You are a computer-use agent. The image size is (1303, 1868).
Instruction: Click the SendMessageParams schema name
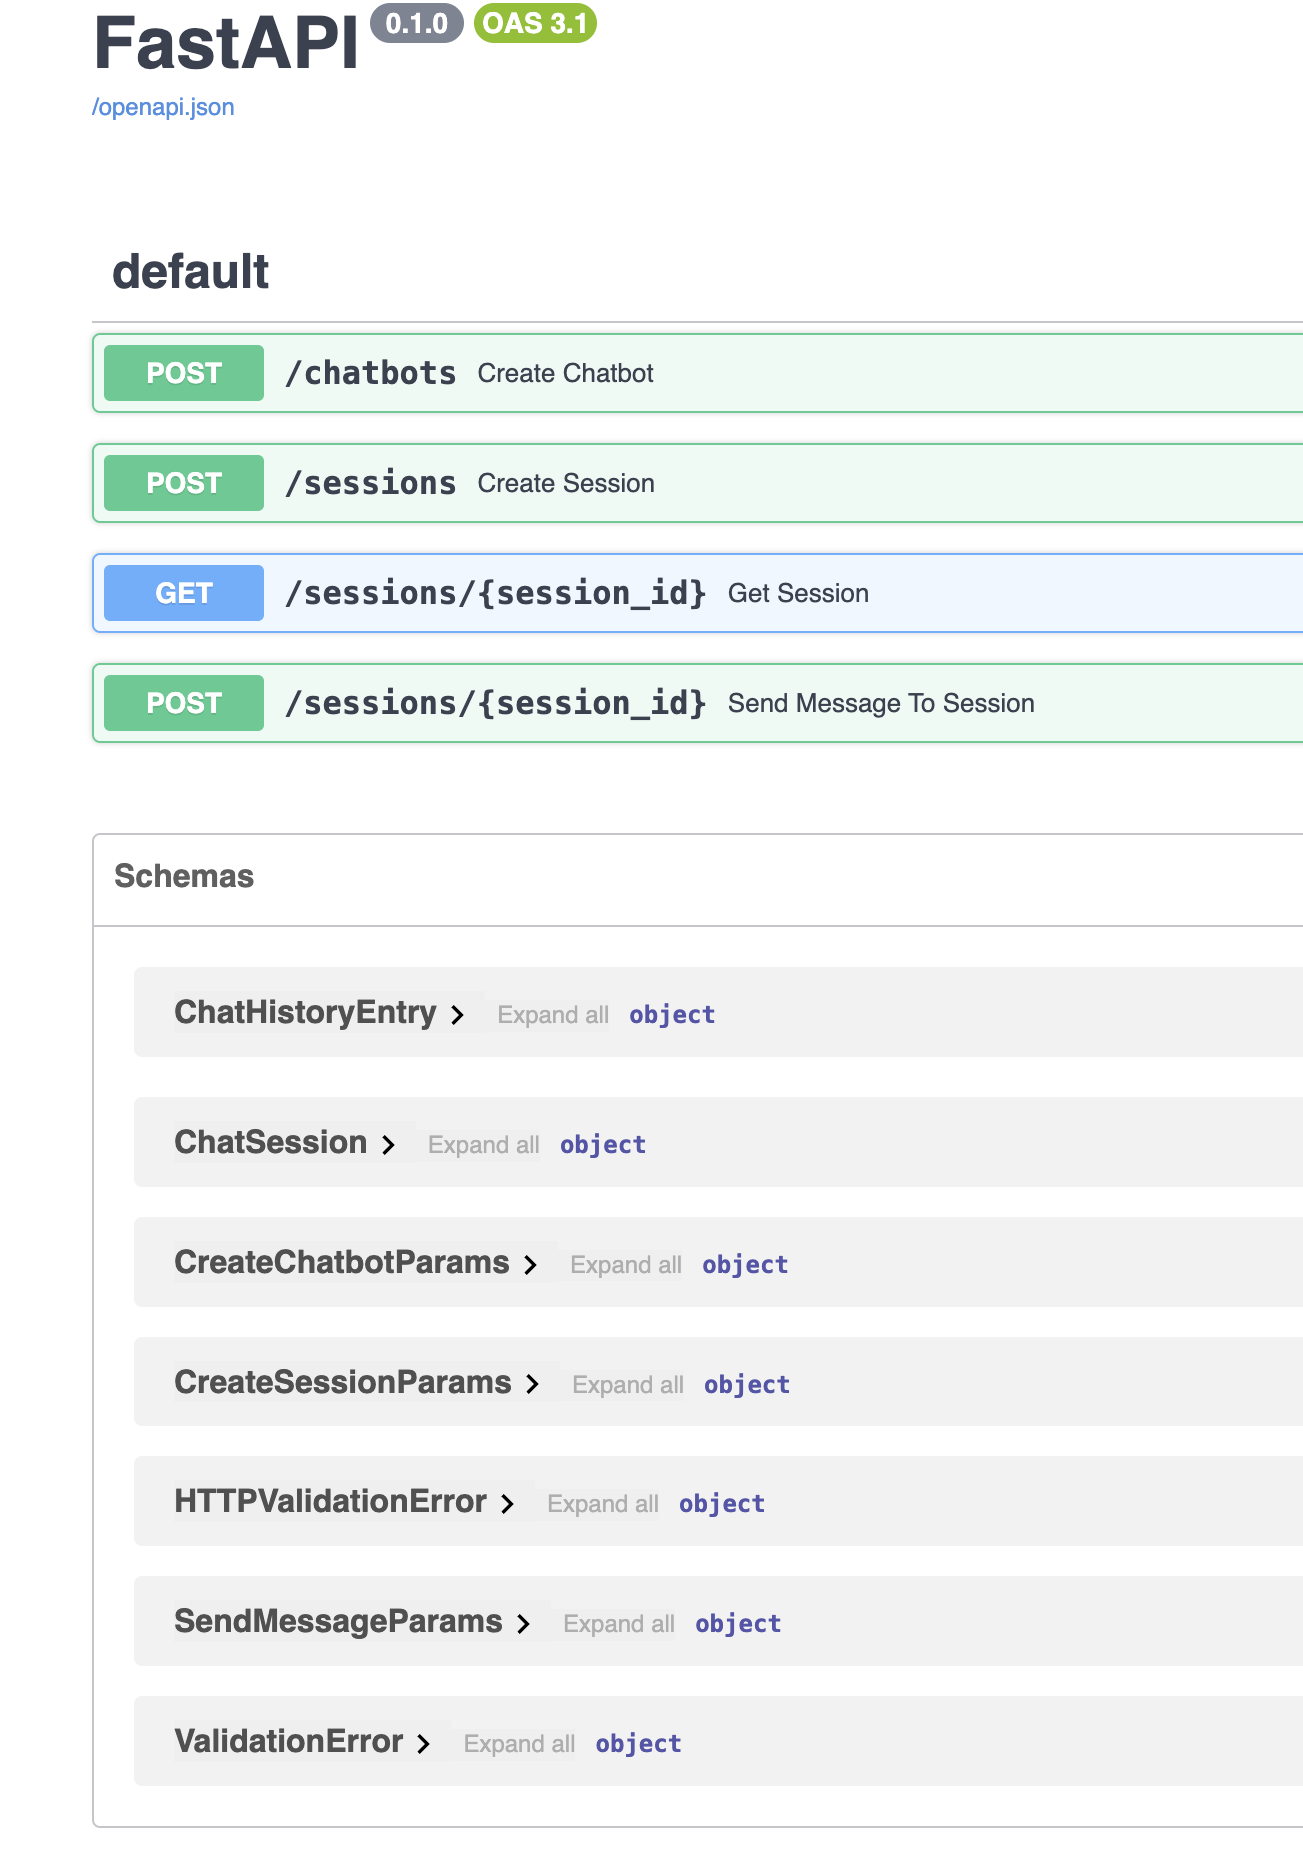tap(338, 1621)
